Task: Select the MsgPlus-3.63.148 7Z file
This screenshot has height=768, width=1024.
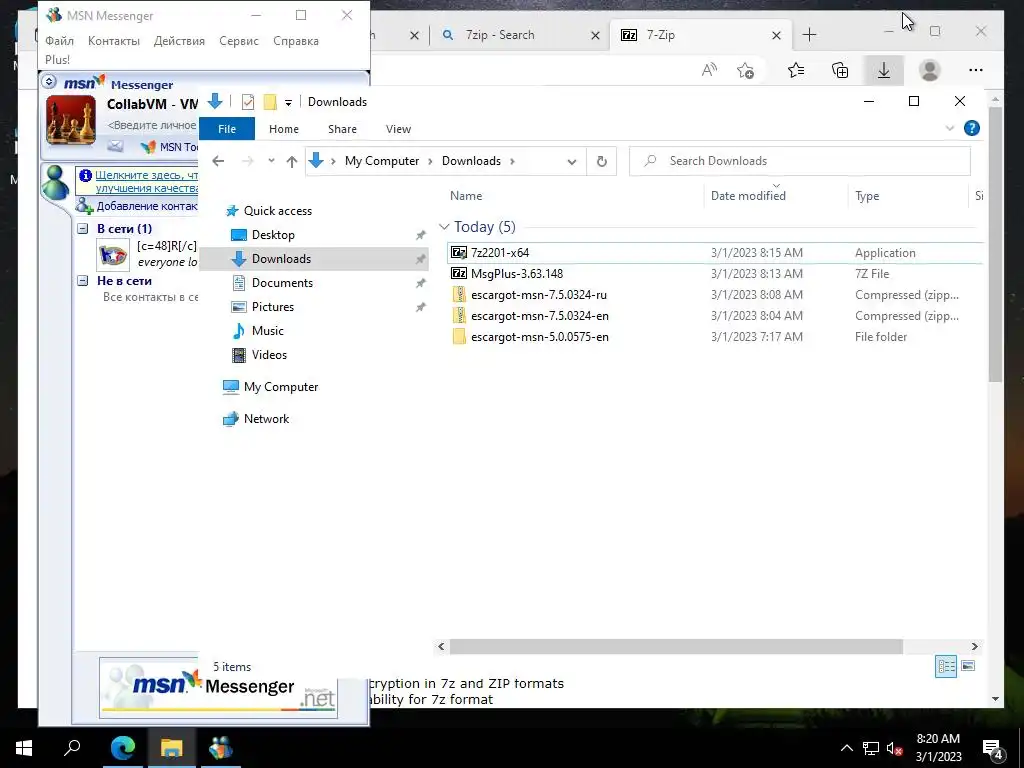Action: click(517, 274)
